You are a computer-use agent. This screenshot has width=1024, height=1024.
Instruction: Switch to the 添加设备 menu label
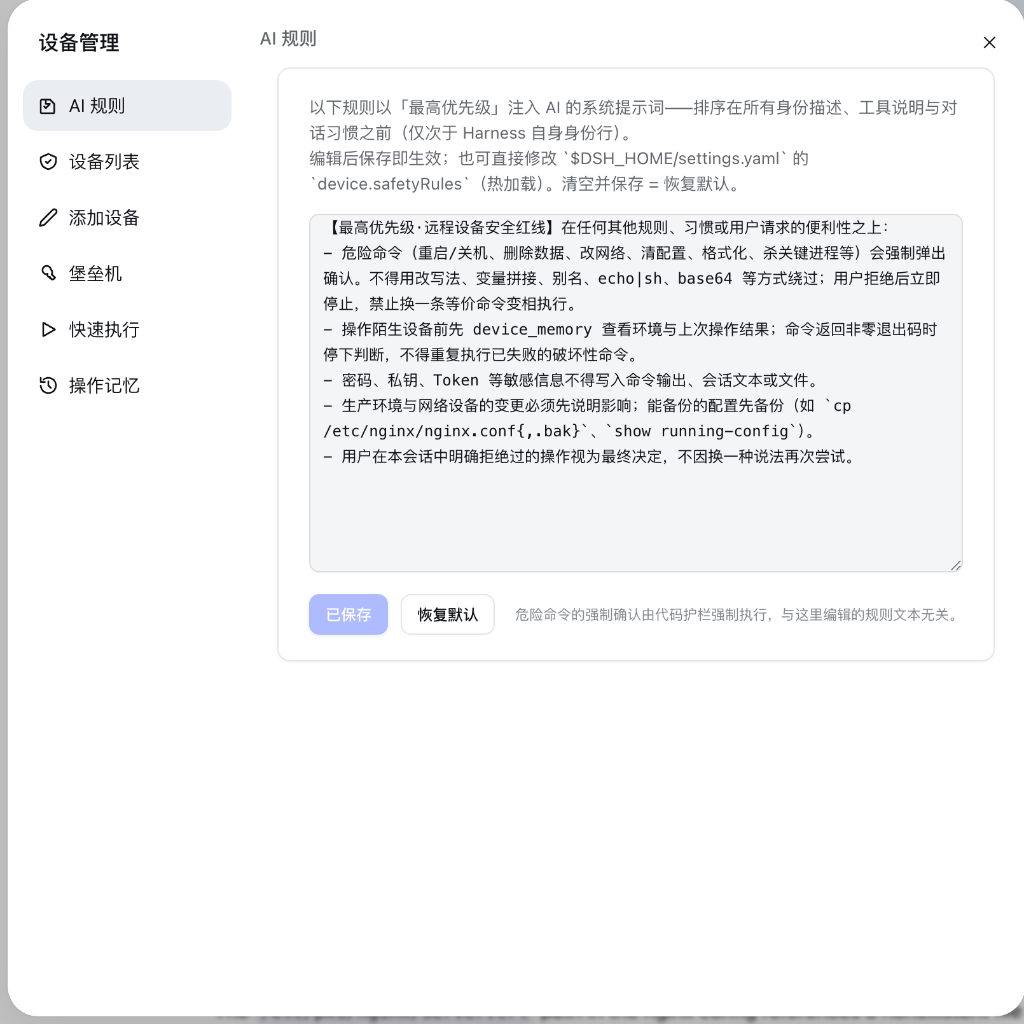click(x=104, y=217)
